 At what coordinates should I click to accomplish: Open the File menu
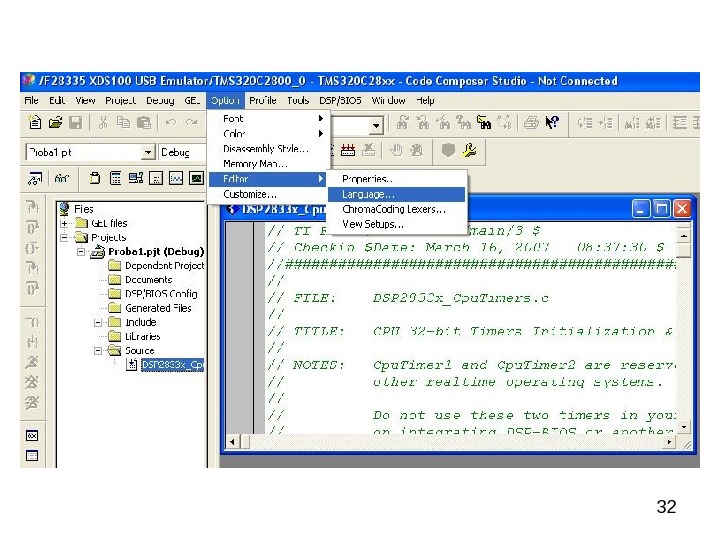pyautogui.click(x=31, y=101)
